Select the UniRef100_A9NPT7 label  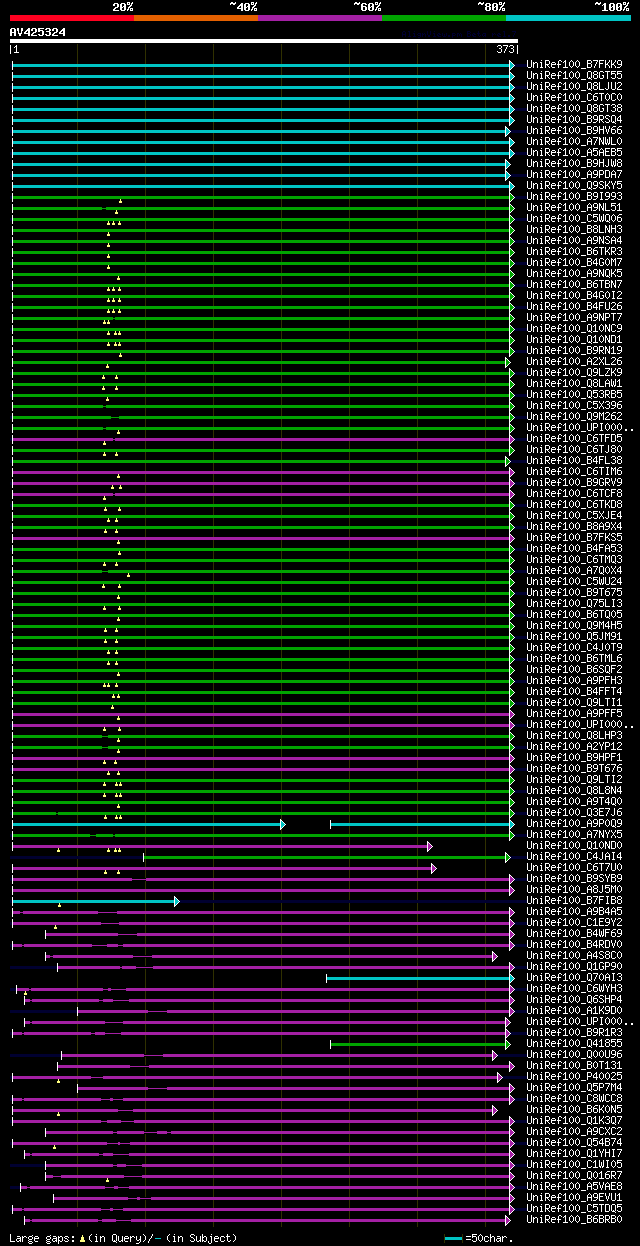(x=574, y=318)
